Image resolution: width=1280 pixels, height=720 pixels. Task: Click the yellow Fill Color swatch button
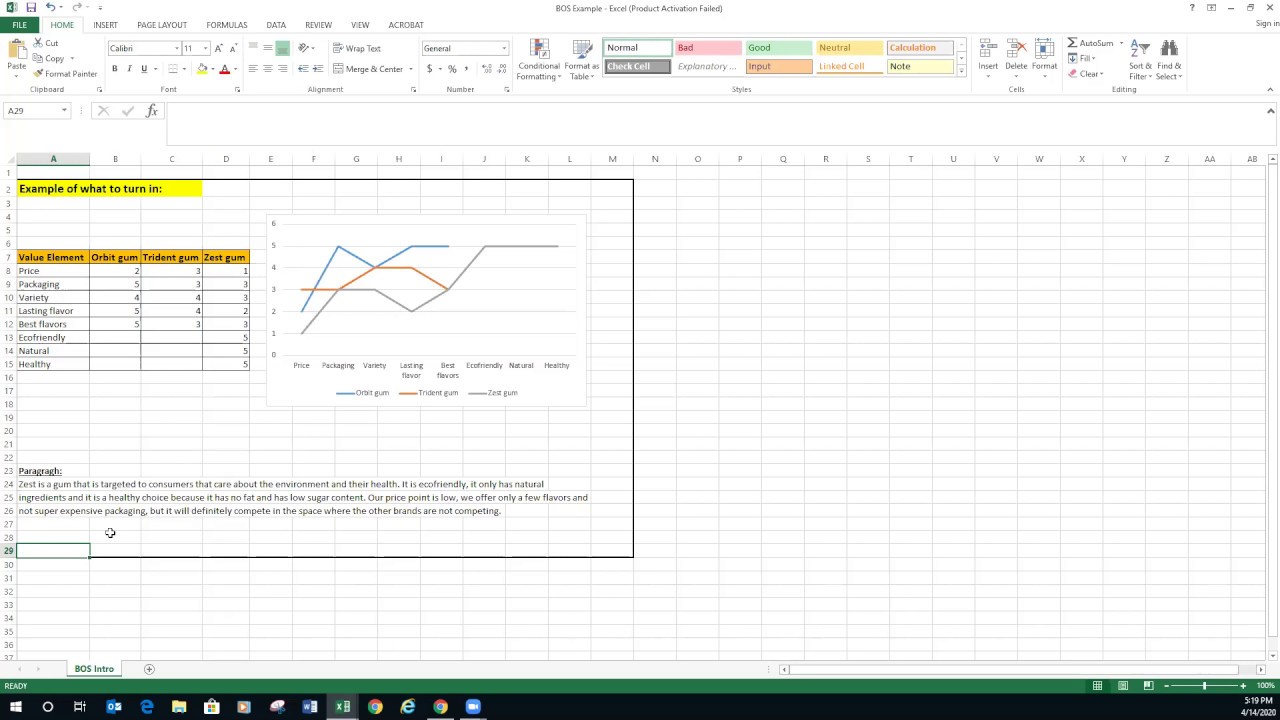click(x=201, y=69)
